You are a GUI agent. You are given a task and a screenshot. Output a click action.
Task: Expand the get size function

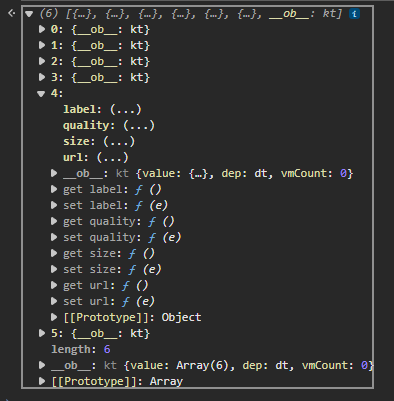coord(54,253)
